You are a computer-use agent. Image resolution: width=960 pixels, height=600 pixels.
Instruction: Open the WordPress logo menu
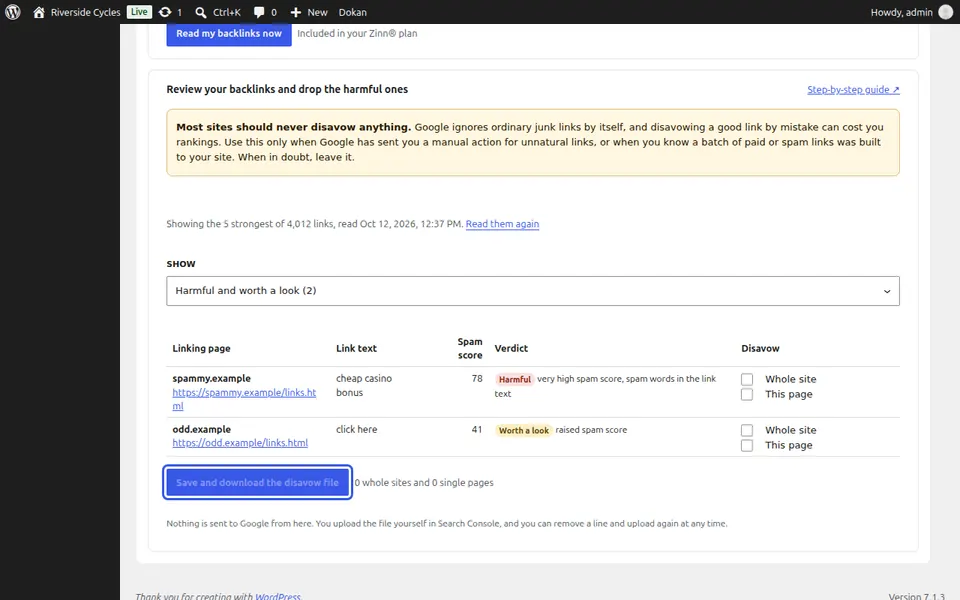point(13,12)
